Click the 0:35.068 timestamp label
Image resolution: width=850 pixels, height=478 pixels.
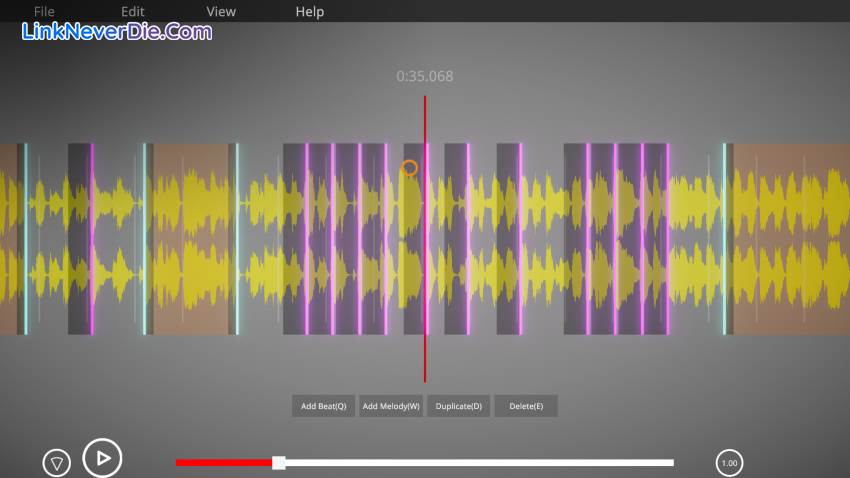click(424, 76)
